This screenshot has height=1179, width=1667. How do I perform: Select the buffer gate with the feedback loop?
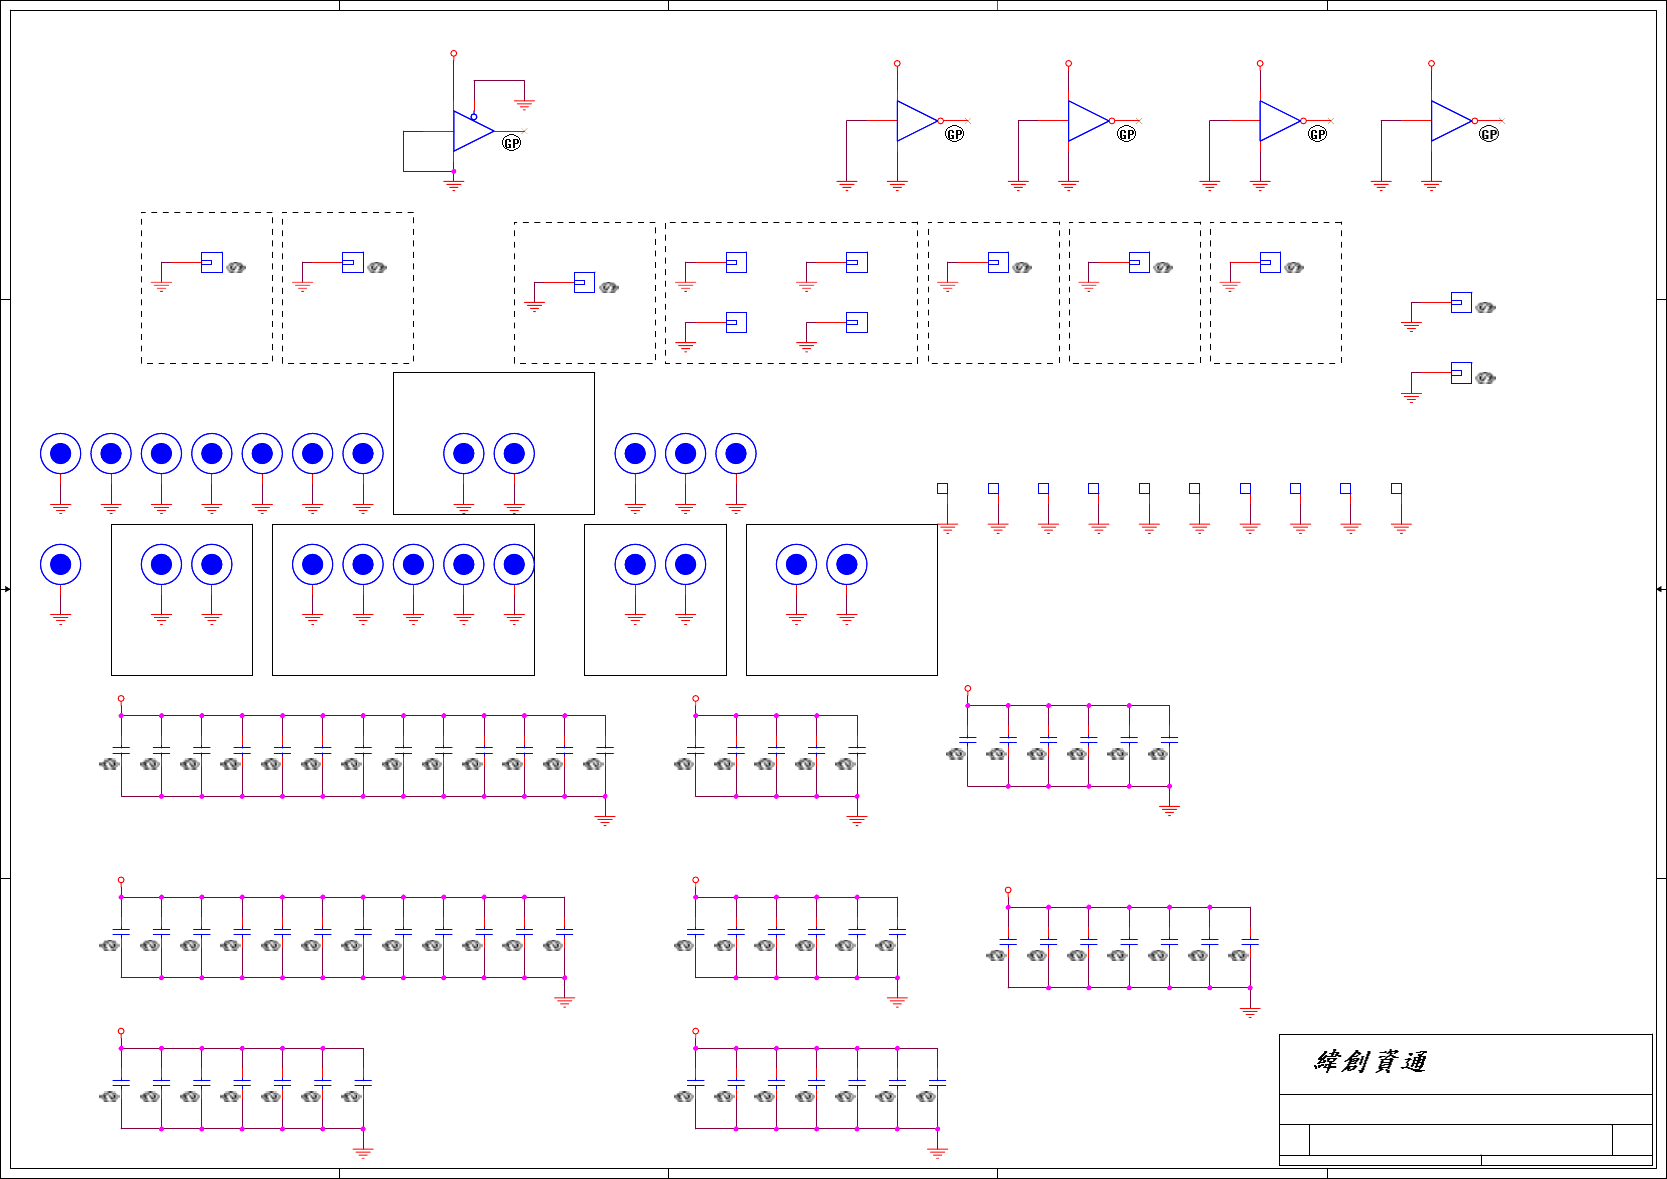474,131
